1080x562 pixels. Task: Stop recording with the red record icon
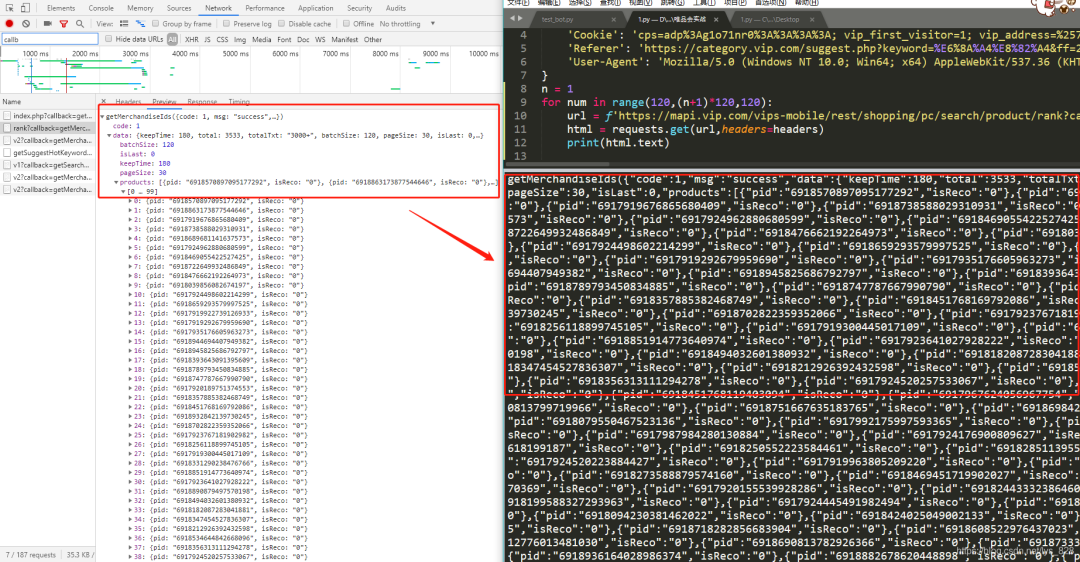click(x=10, y=23)
